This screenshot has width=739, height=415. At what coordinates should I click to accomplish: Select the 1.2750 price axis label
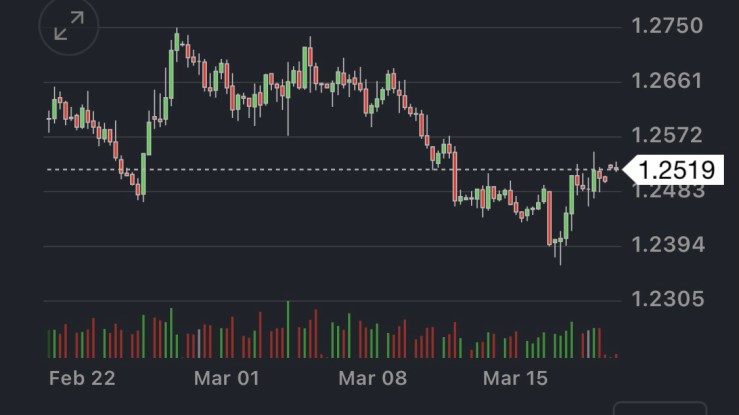(667, 26)
